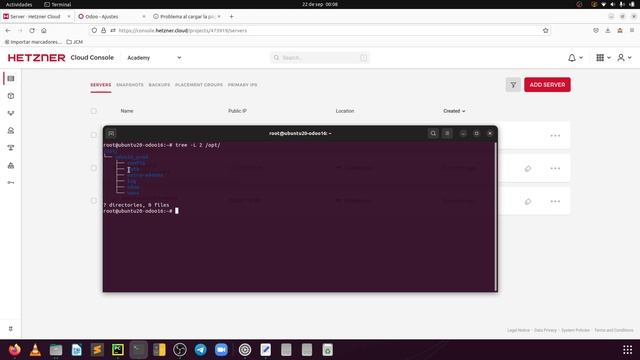Image resolution: width=640 pixels, height=360 pixels.
Task: Open the Firefox downloads icon
Action: tap(608, 31)
